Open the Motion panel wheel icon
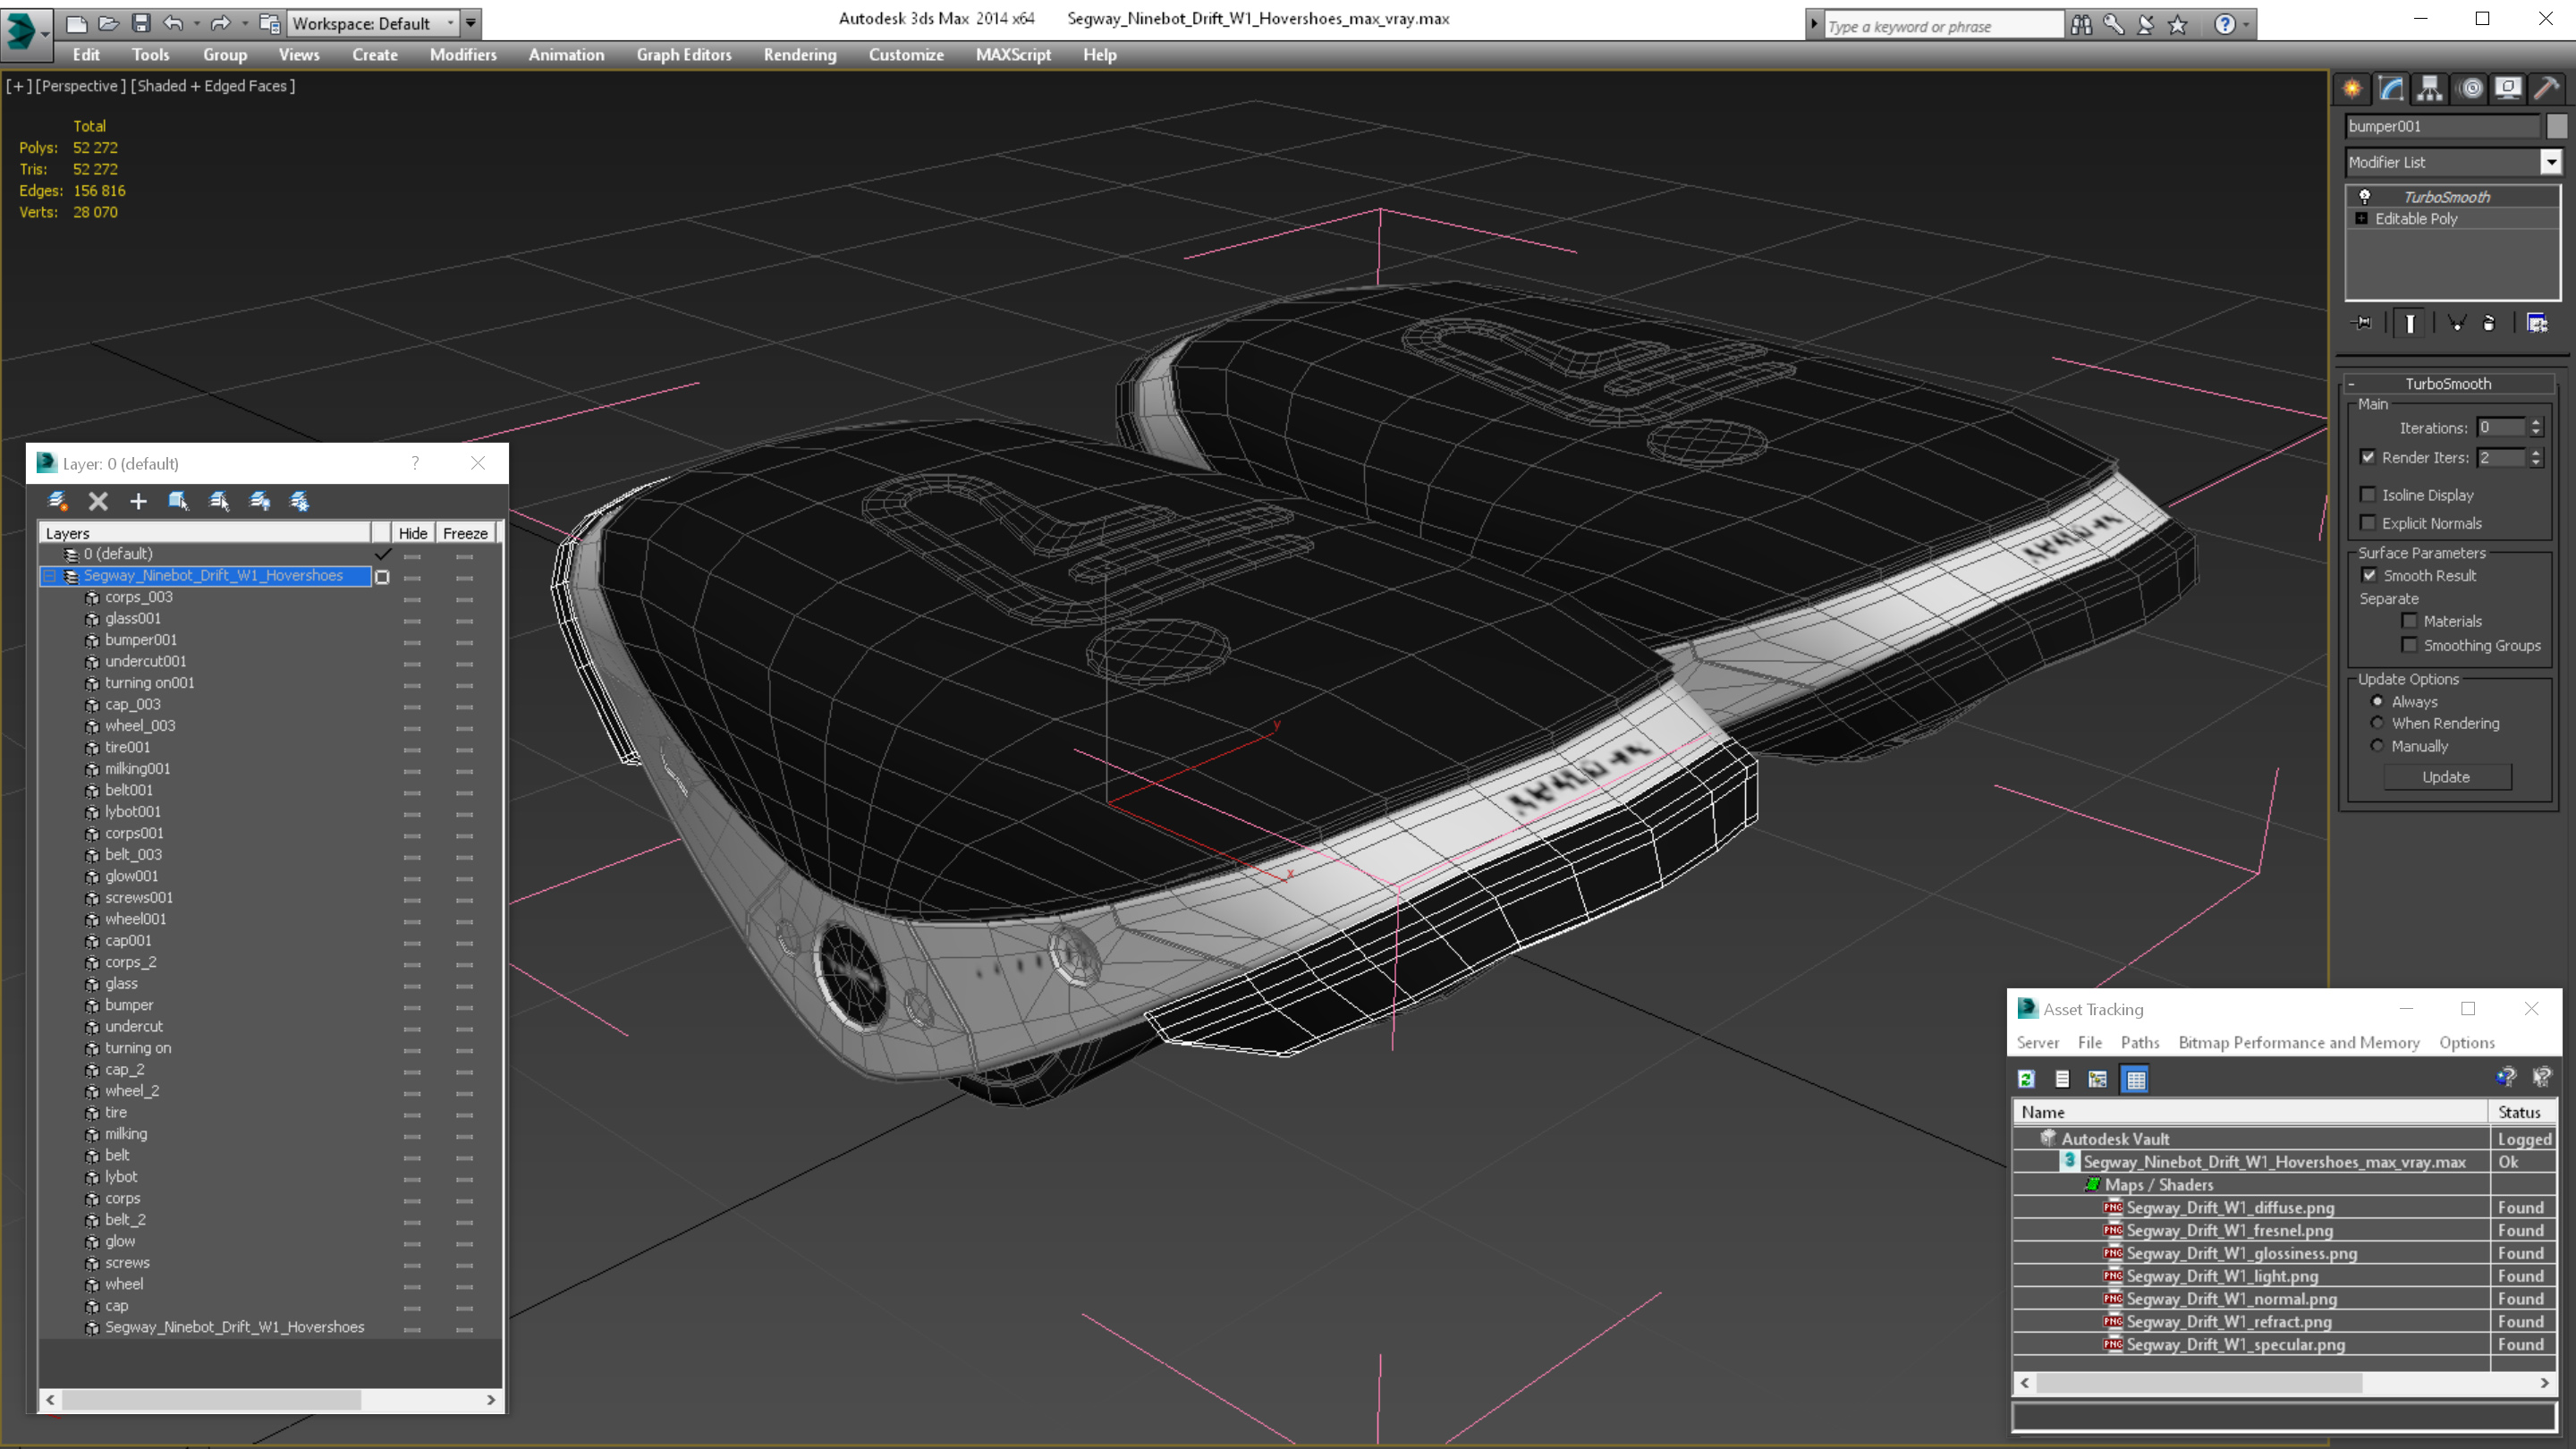This screenshot has height=1449, width=2576. [2470, 88]
